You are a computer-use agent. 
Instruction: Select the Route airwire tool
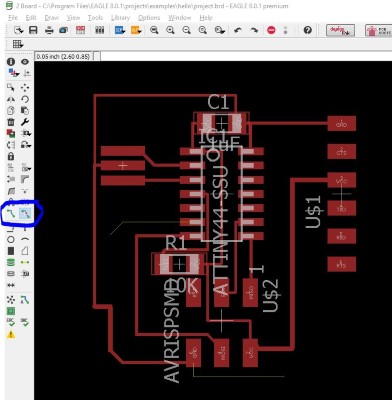[11, 213]
